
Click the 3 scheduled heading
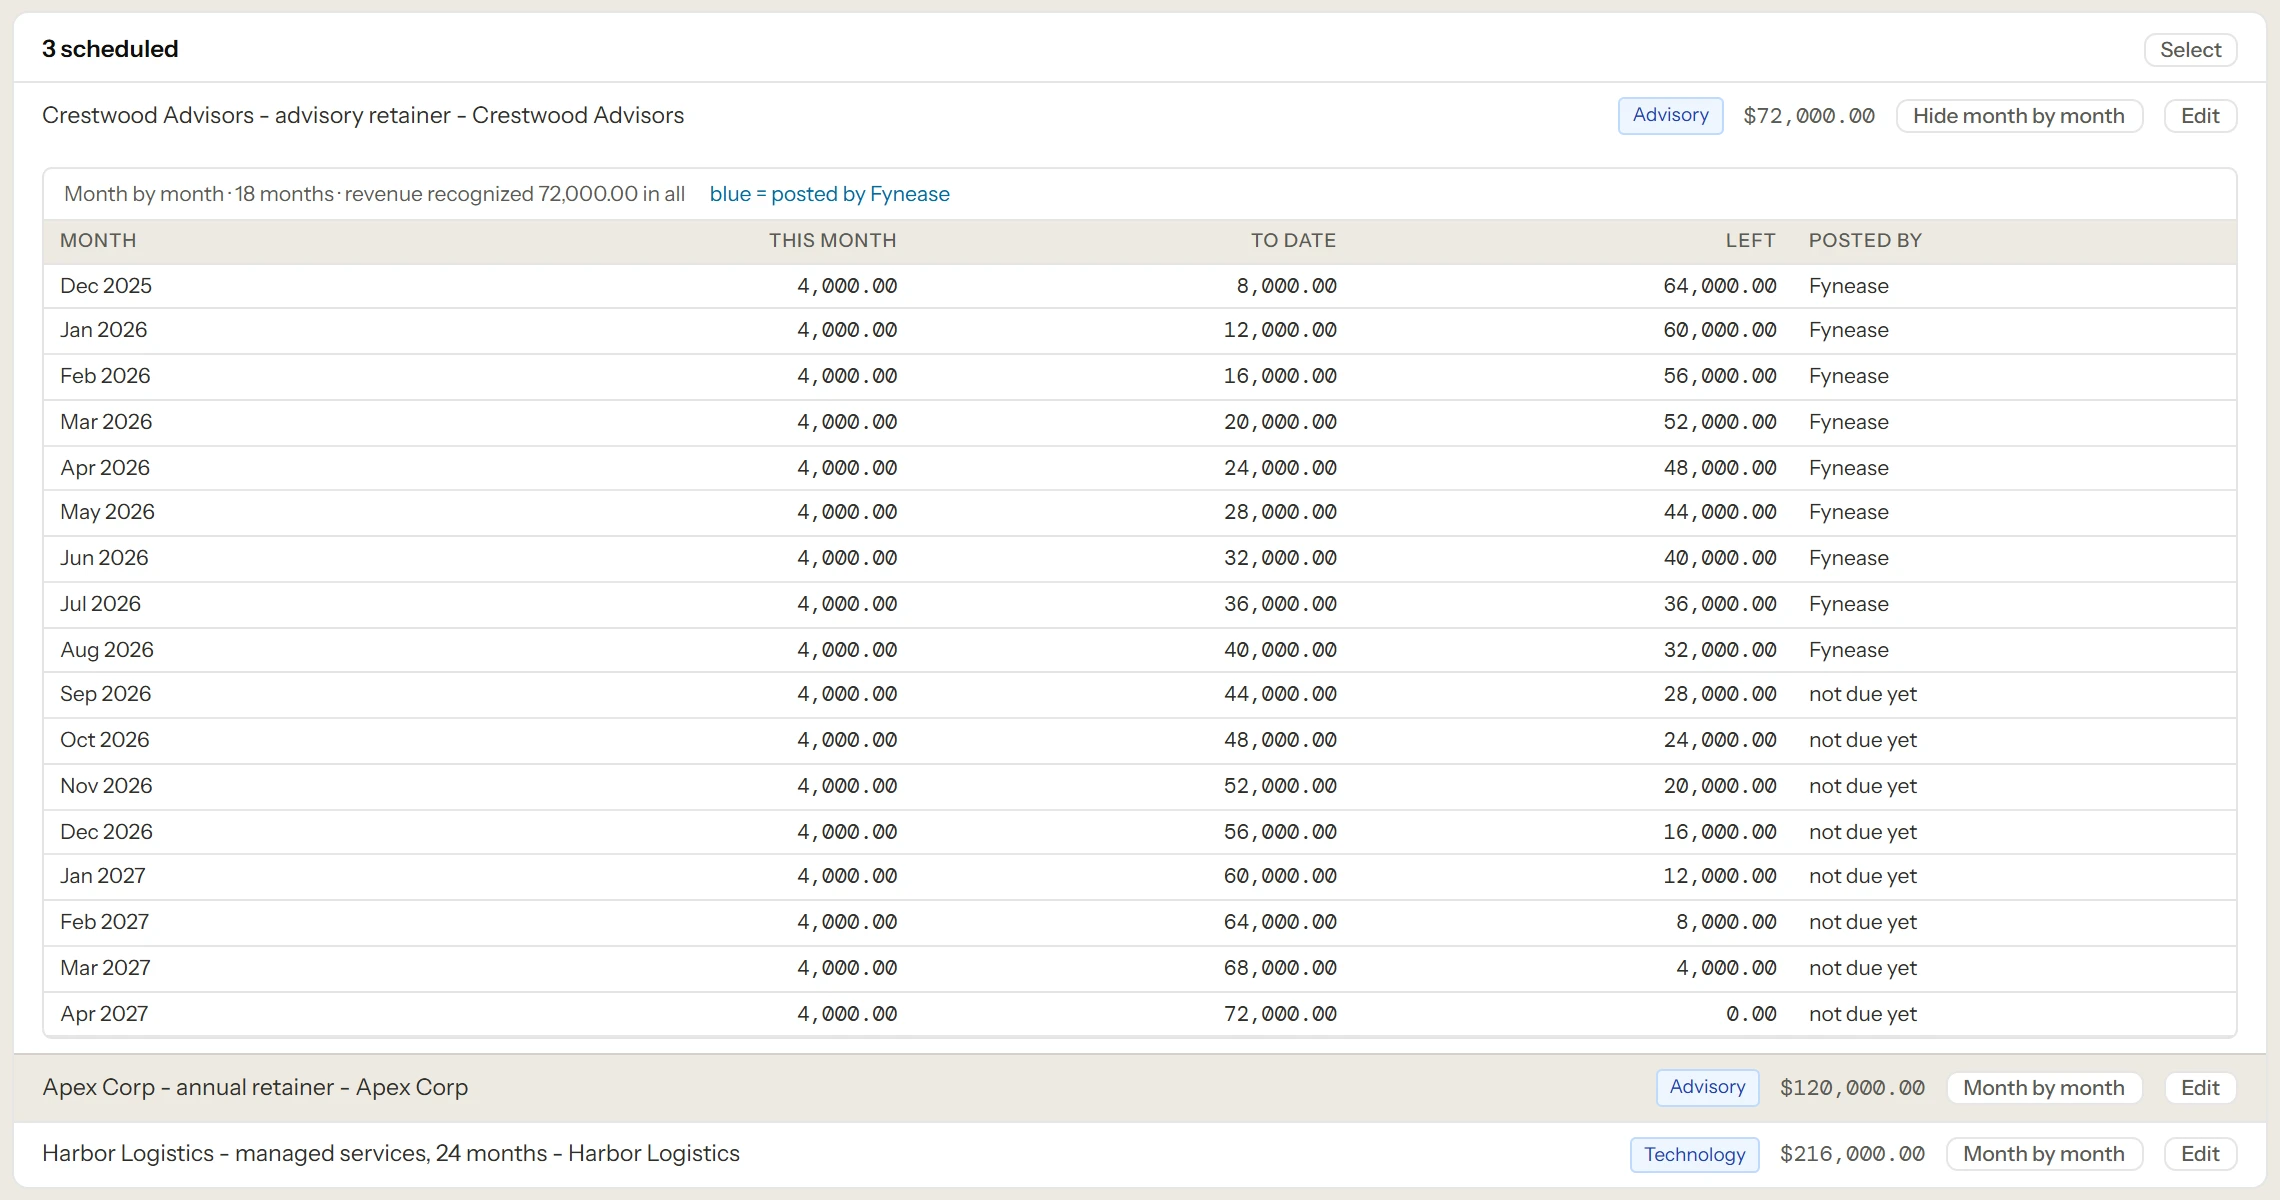click(110, 49)
